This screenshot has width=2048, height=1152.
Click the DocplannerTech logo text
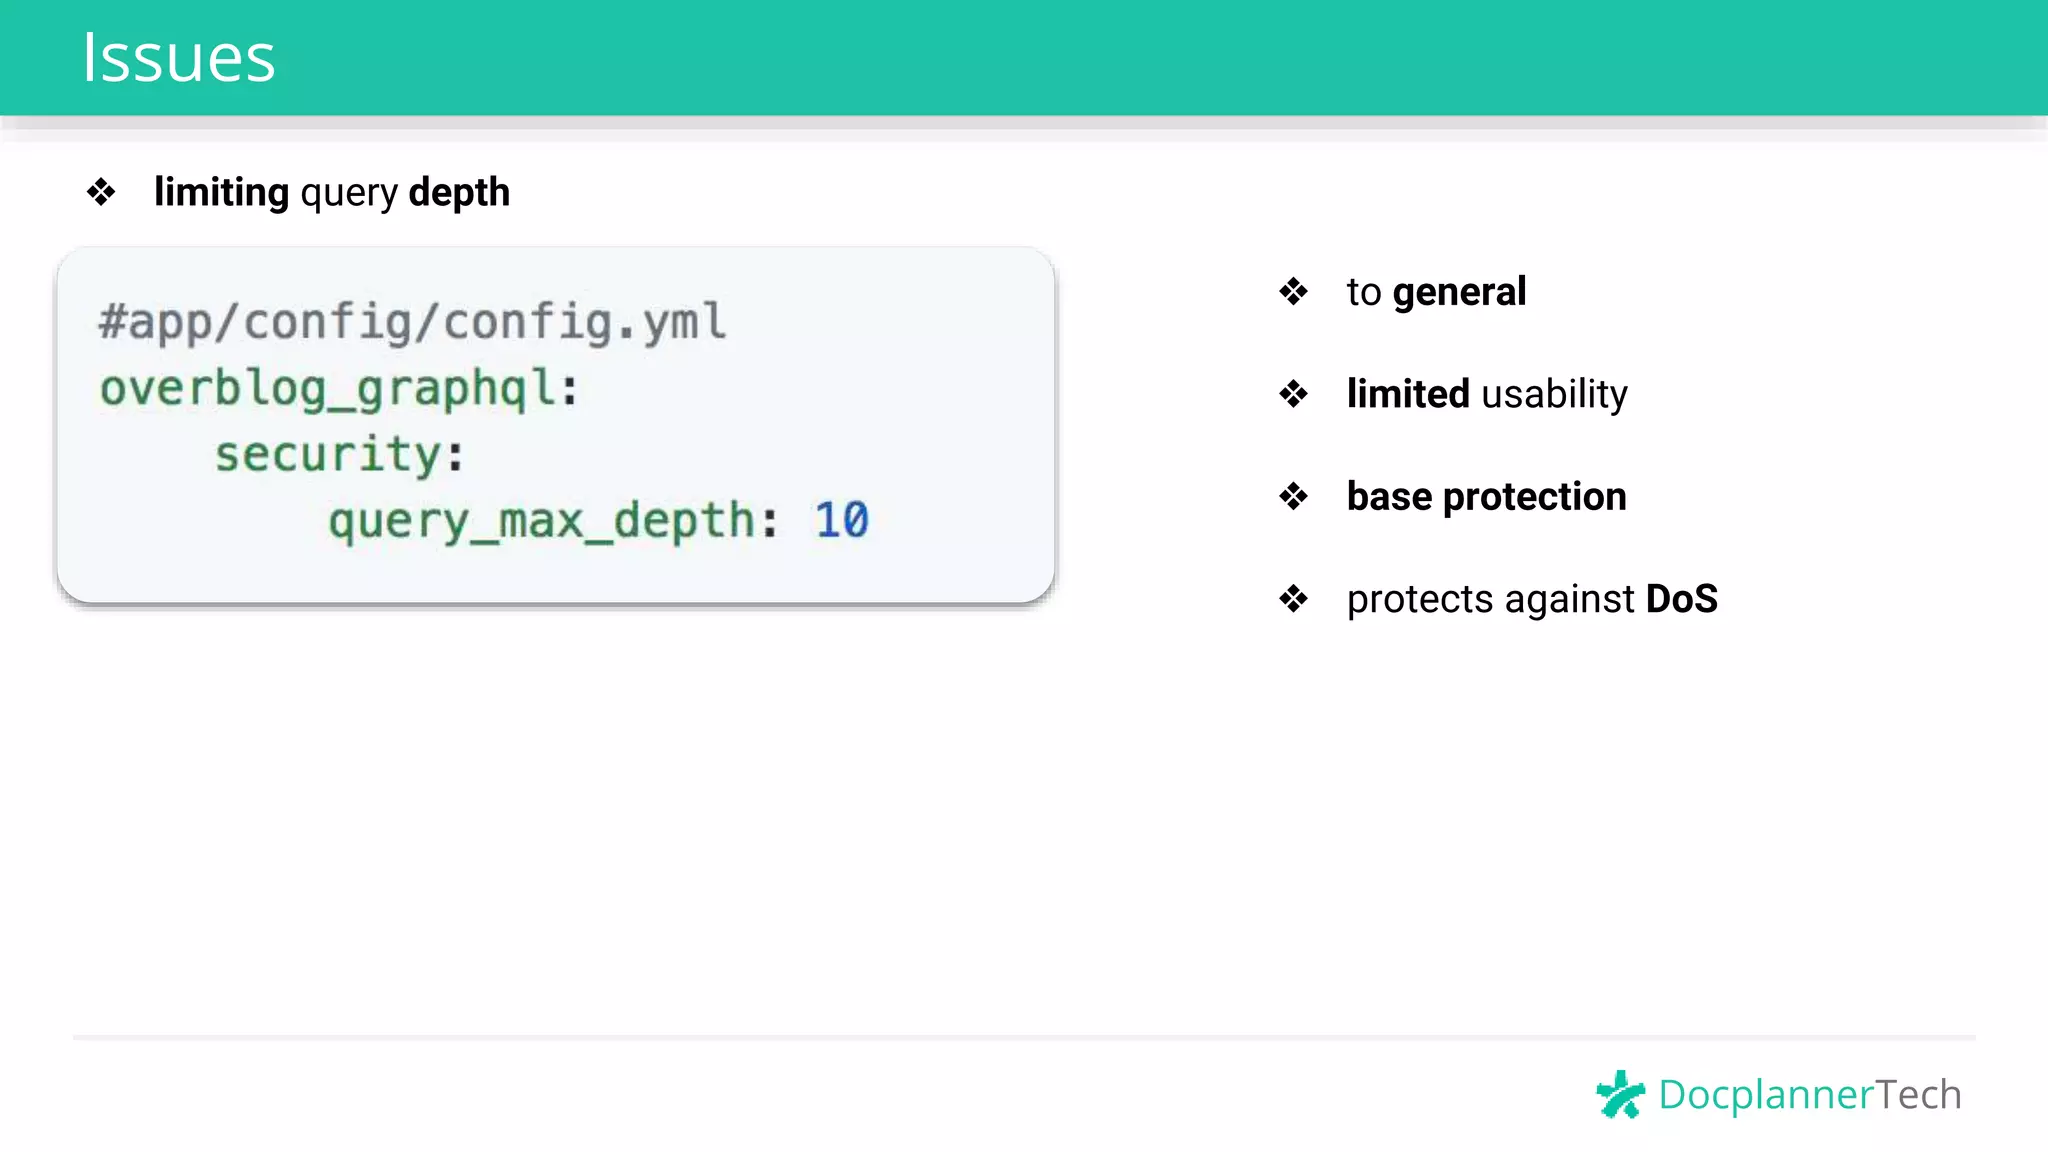(x=1810, y=1094)
